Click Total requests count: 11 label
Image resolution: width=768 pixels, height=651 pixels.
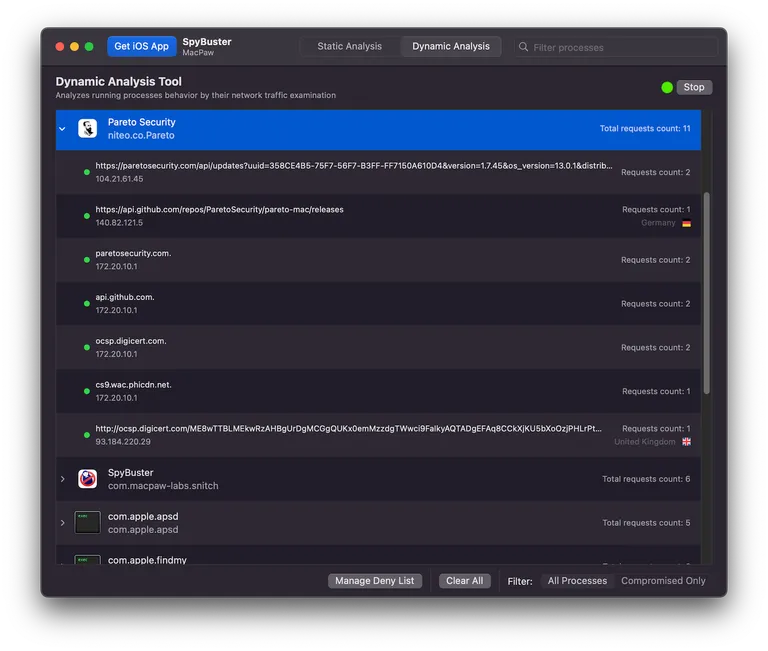click(645, 128)
